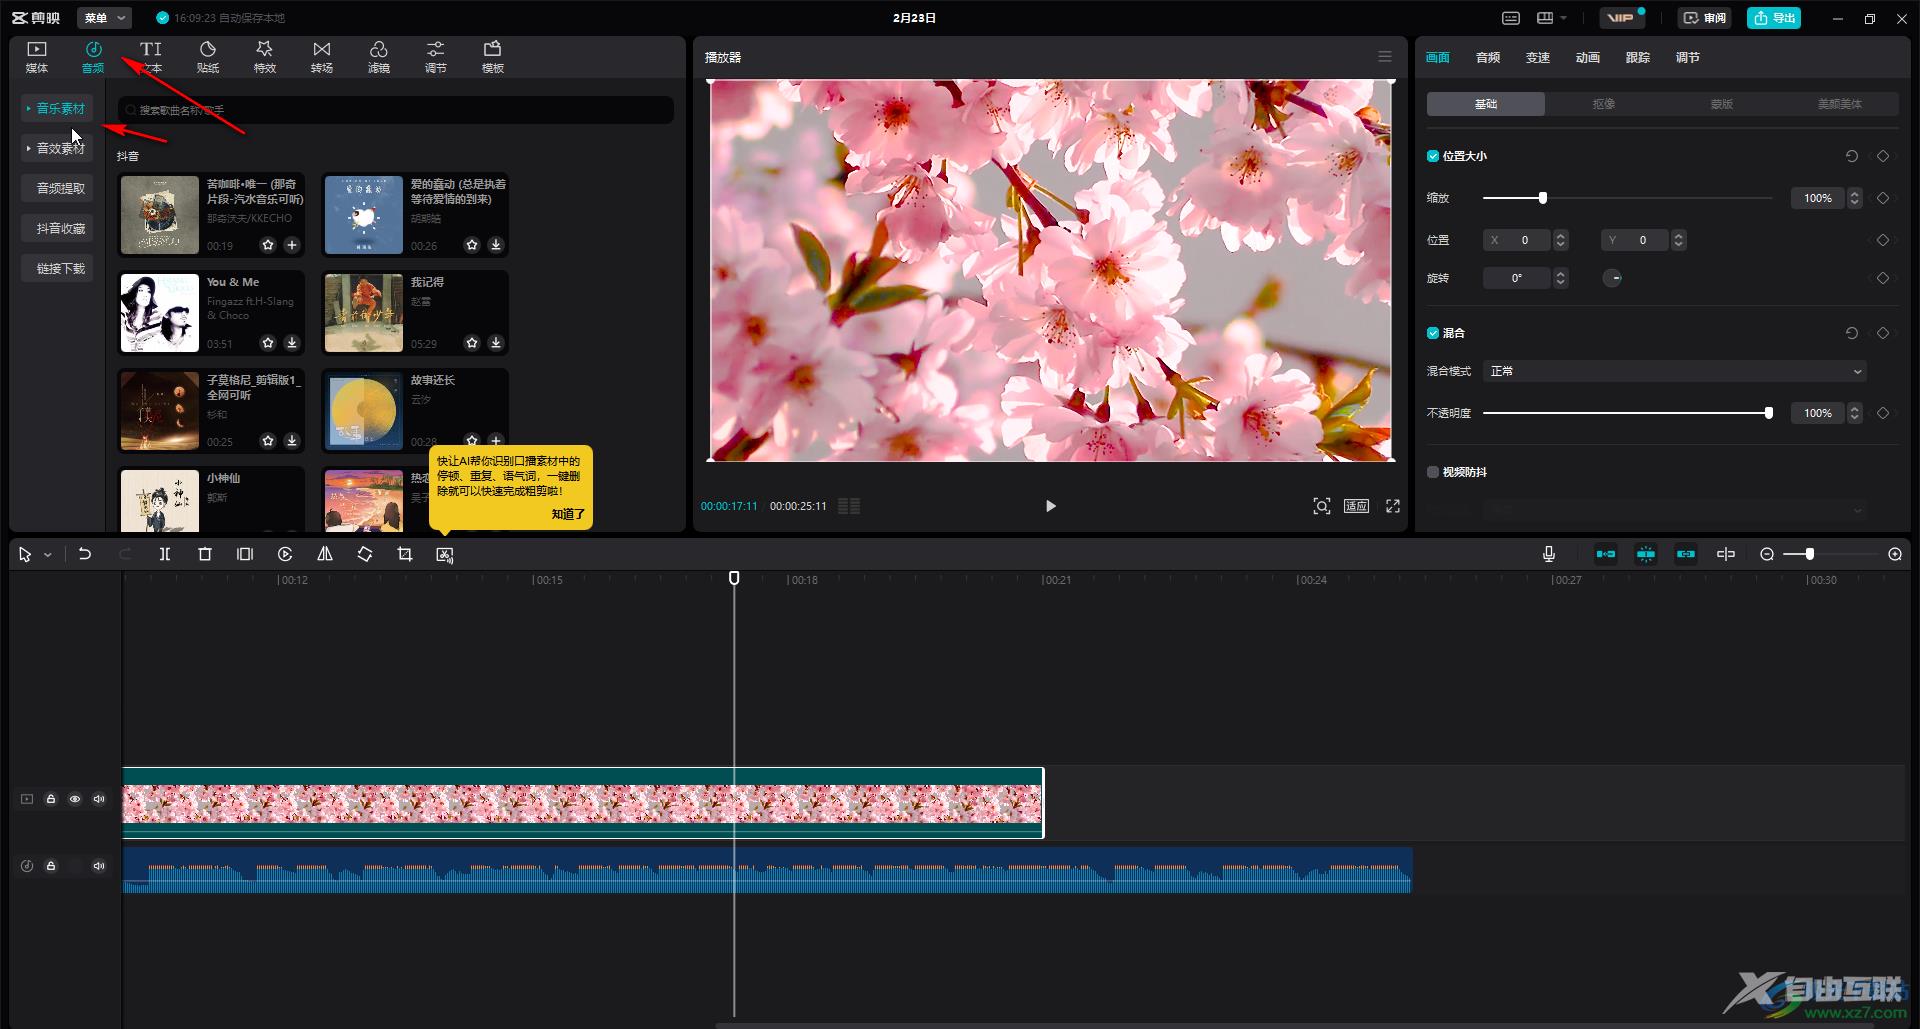This screenshot has height=1029, width=1920.
Task: Add keyframe for 缩放 with diamond icon
Action: click(x=1883, y=198)
